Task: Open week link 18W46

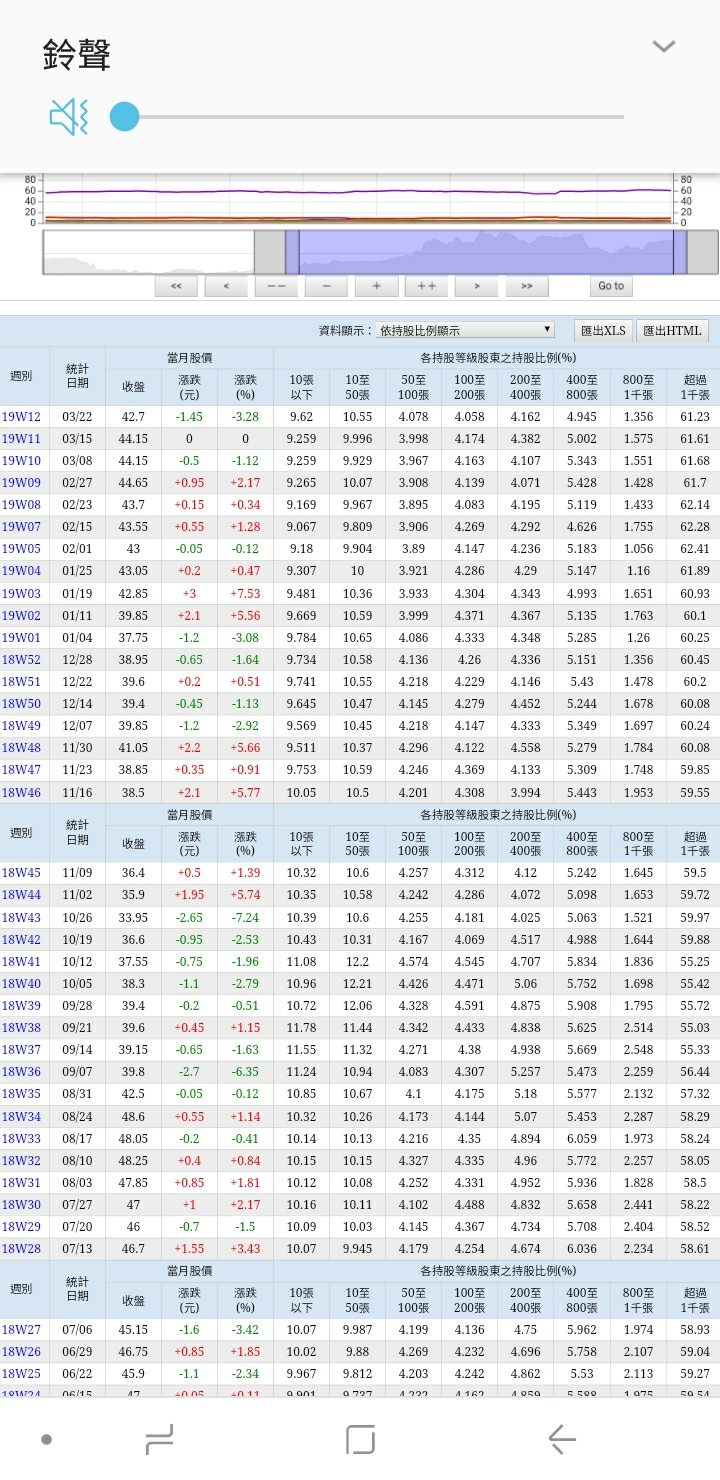Action: coord(21,792)
